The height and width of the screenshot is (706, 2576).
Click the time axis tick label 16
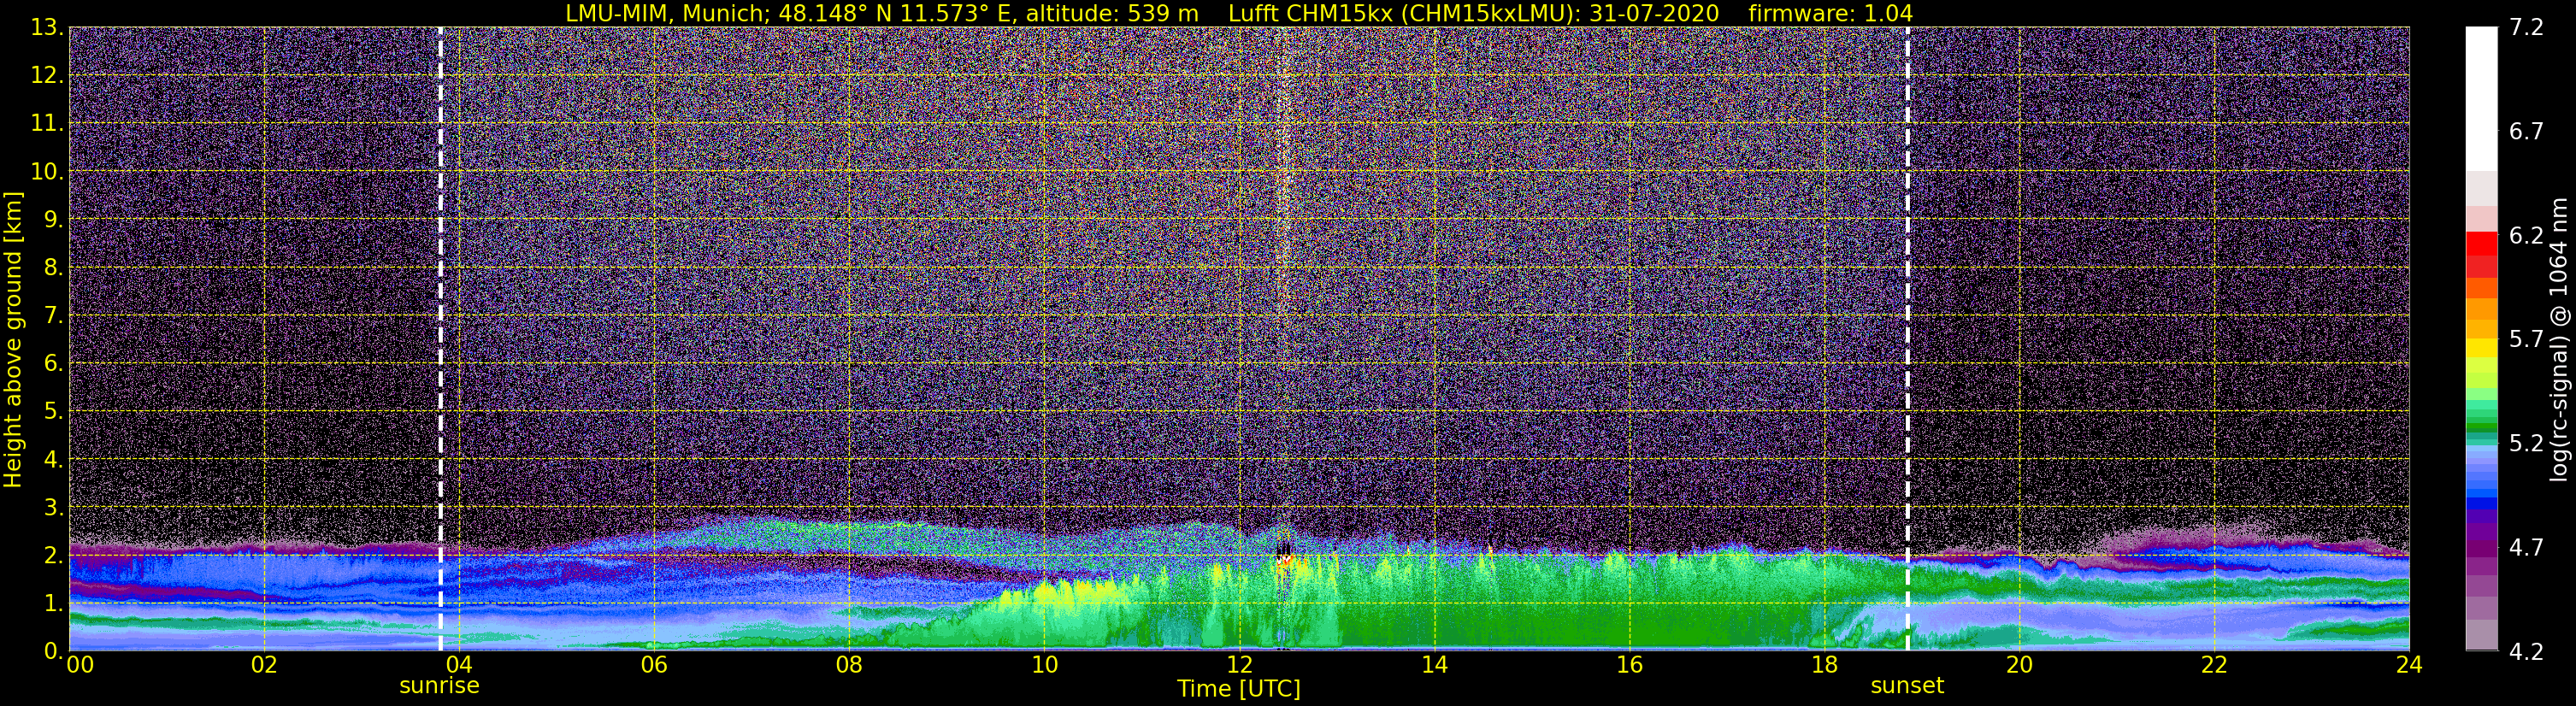(x=1629, y=665)
